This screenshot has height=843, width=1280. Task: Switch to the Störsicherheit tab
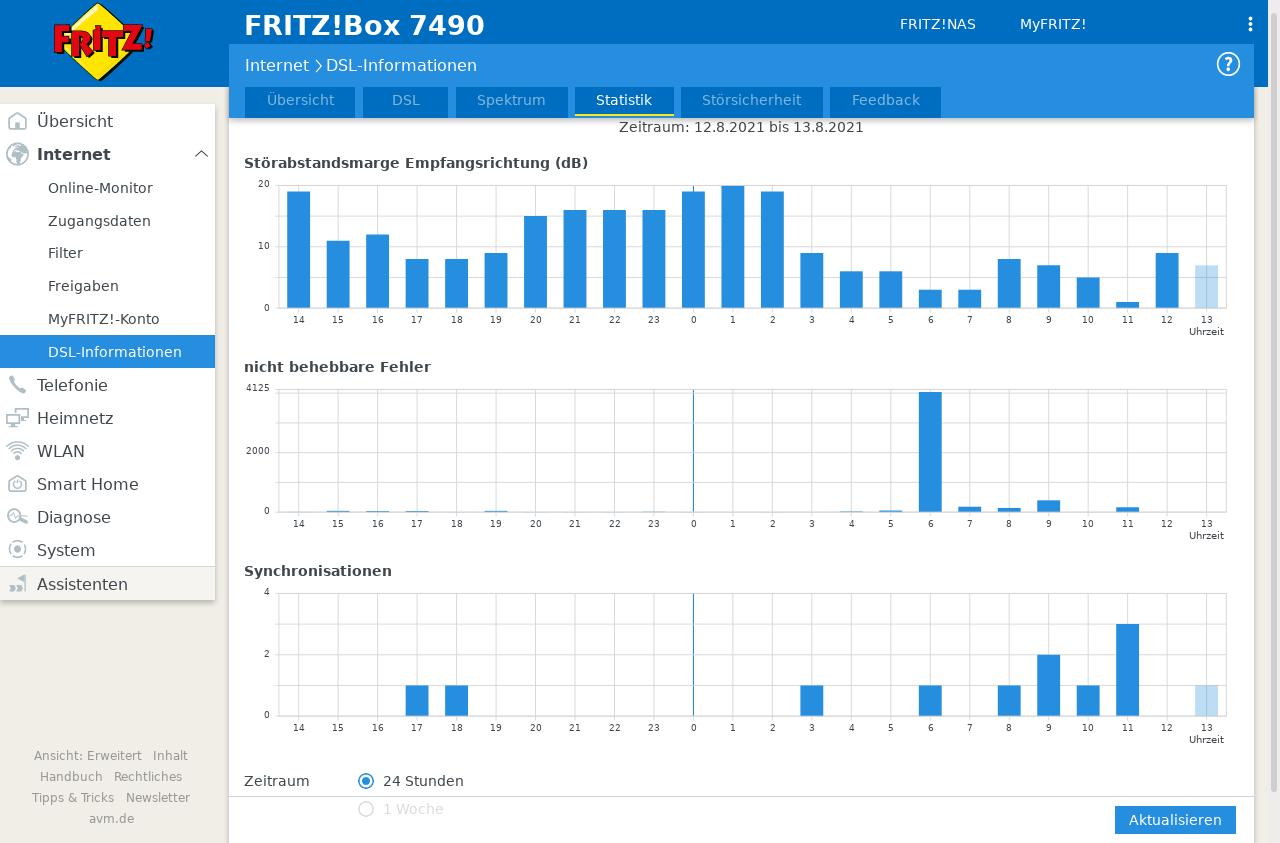point(751,101)
